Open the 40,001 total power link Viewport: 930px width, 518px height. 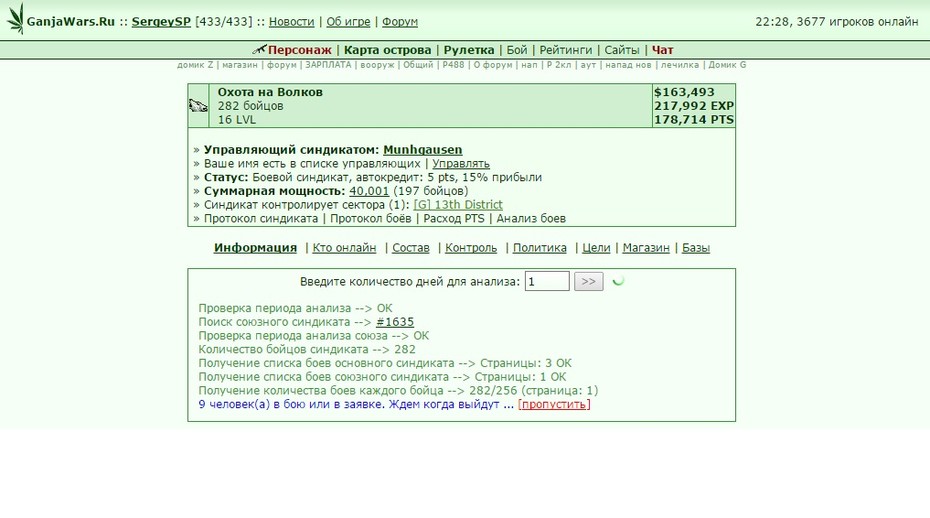369,190
